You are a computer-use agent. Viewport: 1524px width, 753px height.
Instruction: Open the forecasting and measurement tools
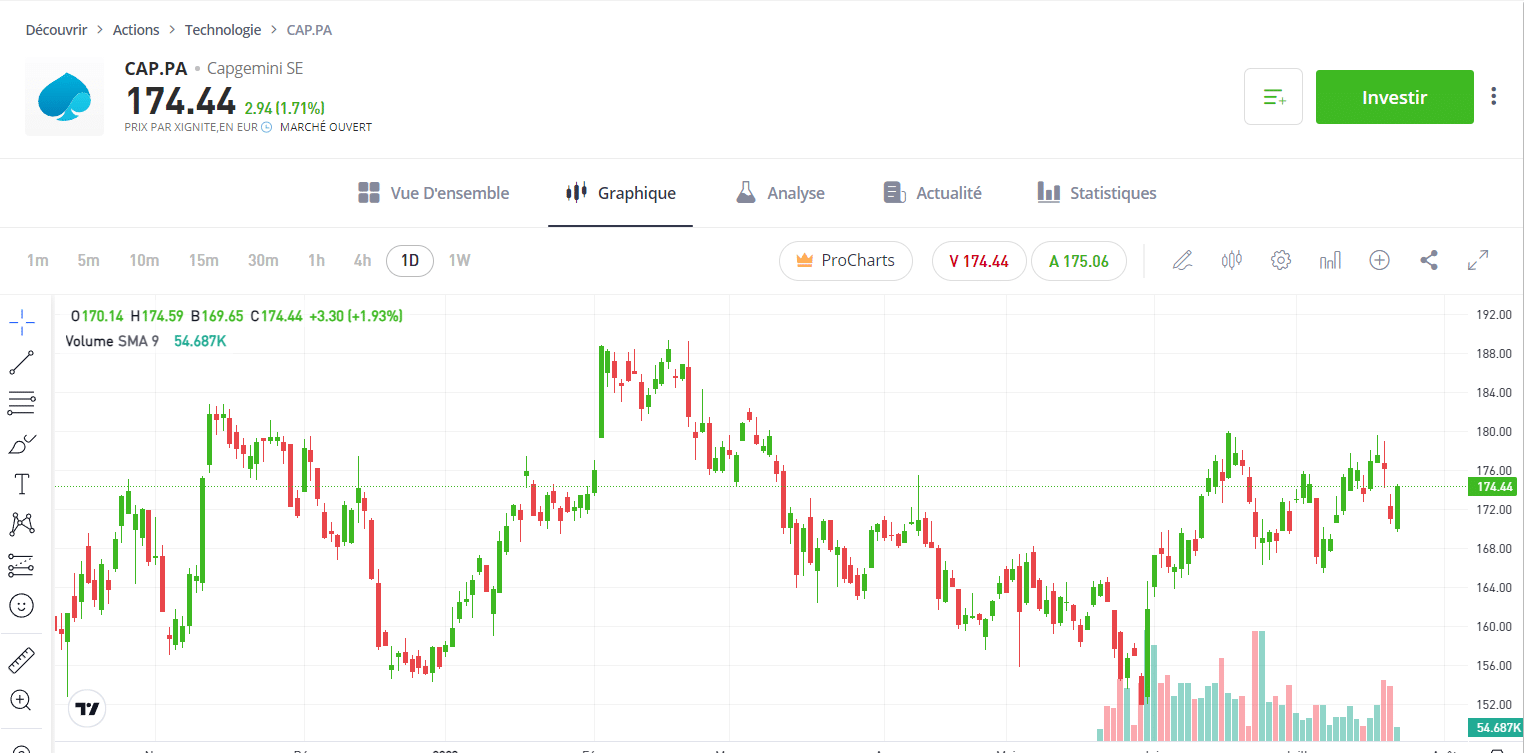22,565
